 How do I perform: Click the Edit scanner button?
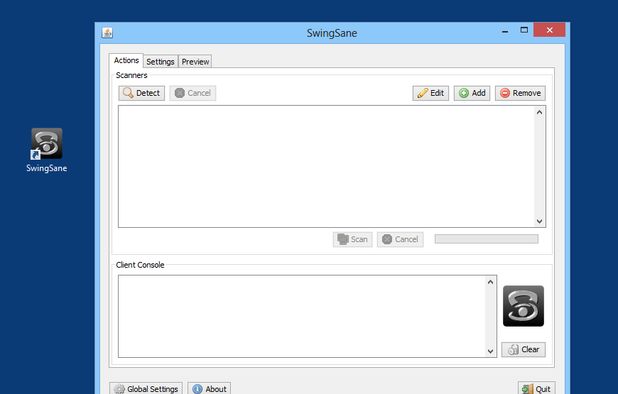[430, 93]
